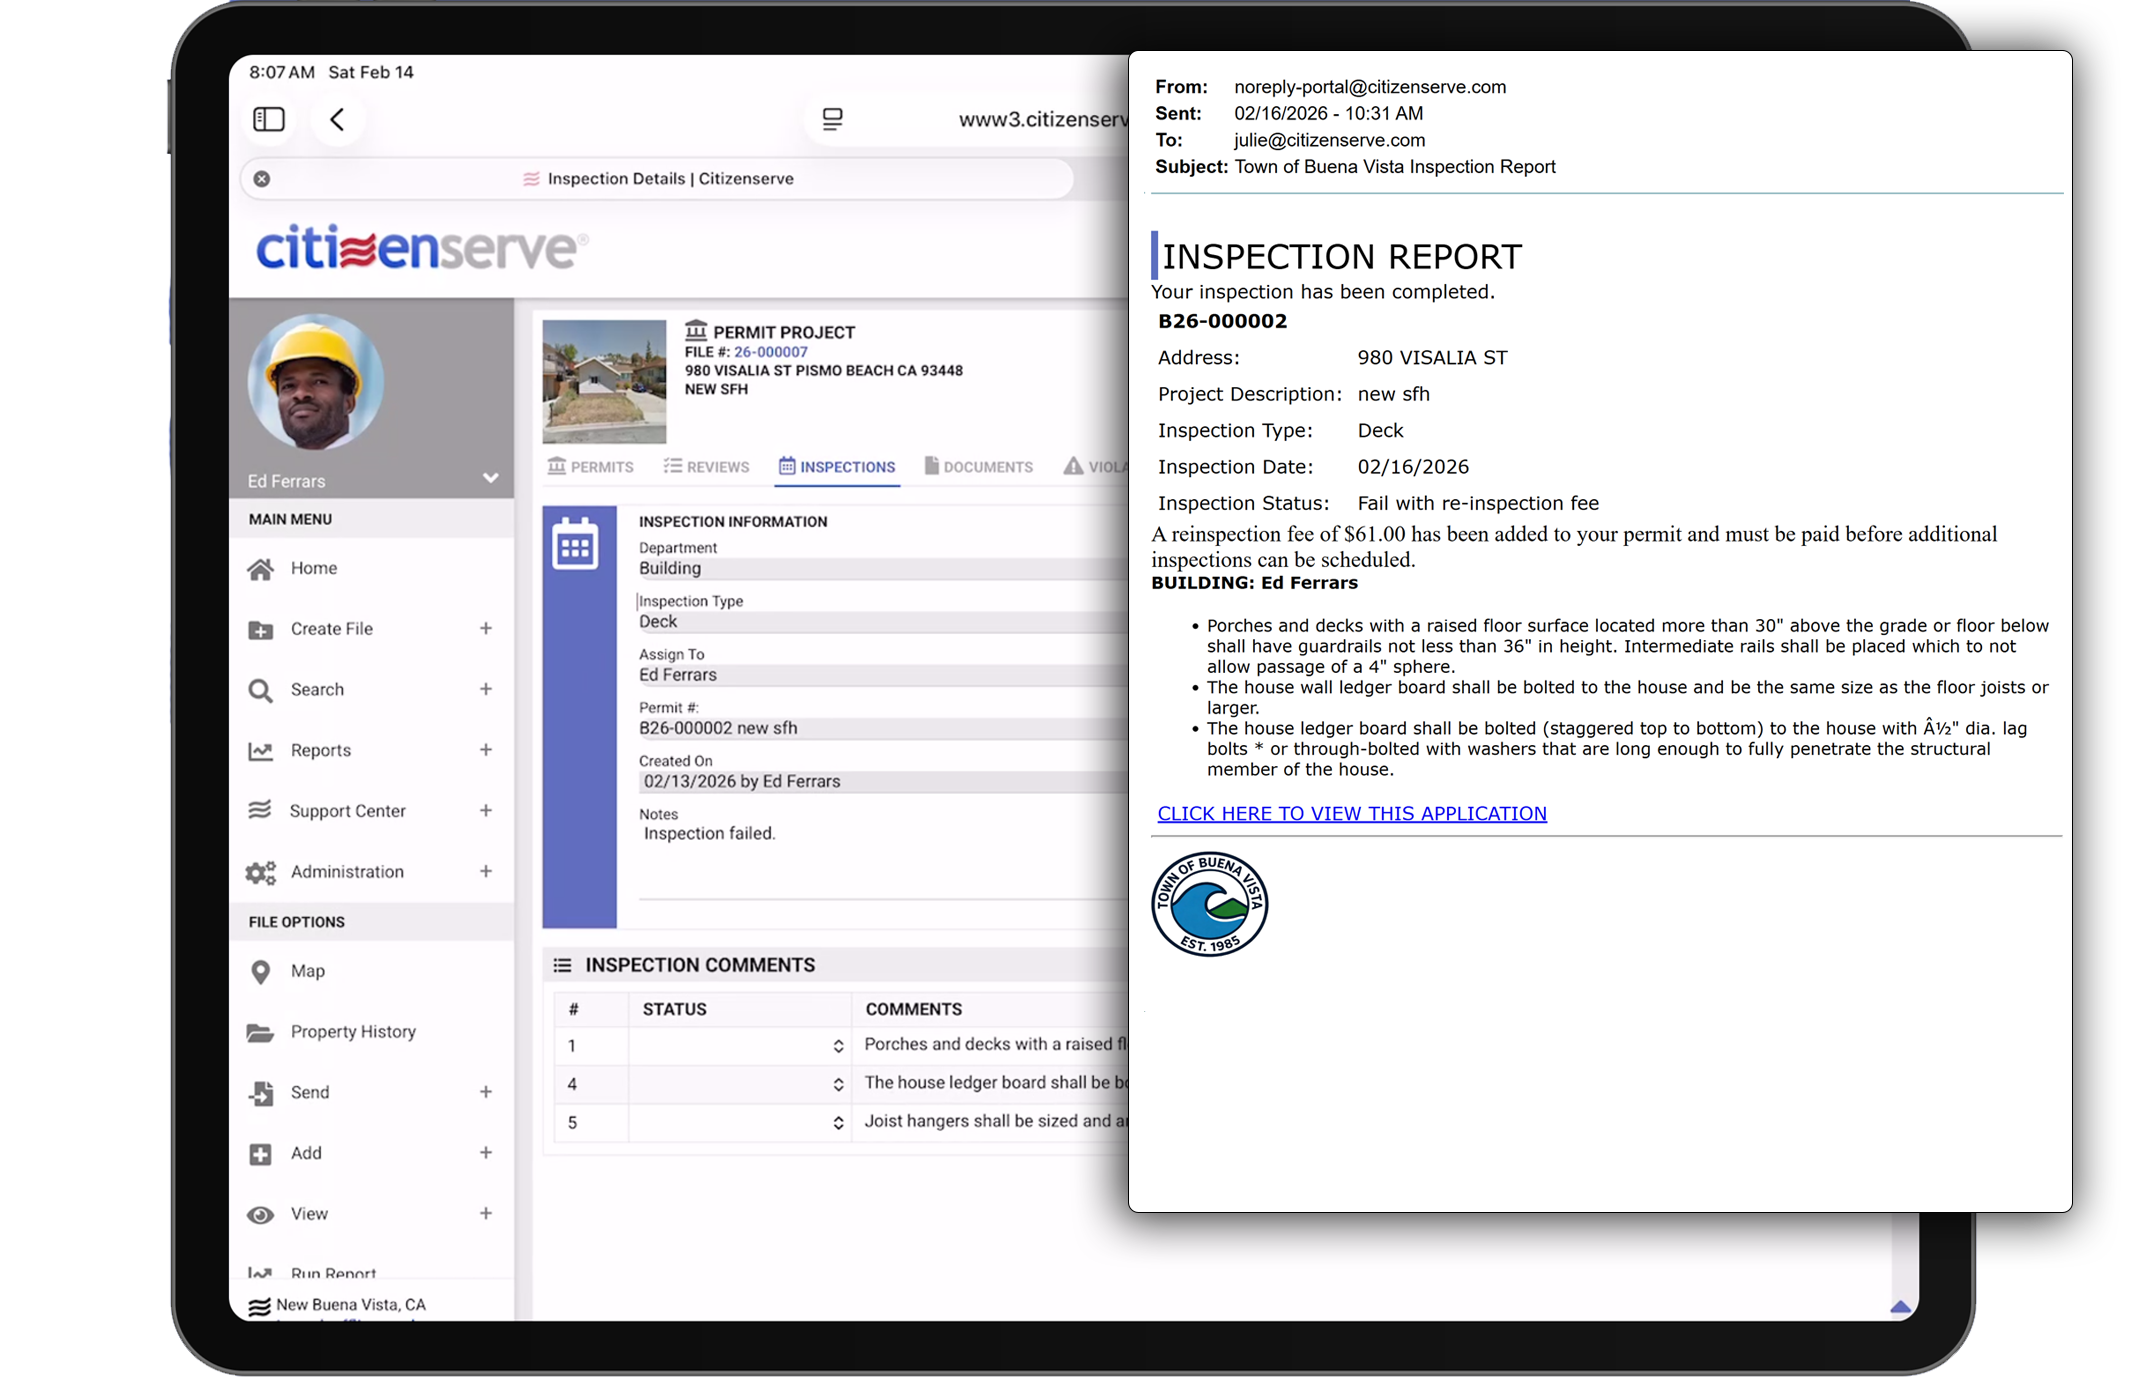This screenshot has width=2133, height=1379.
Task: Open the Support Center icon
Action: point(260,810)
